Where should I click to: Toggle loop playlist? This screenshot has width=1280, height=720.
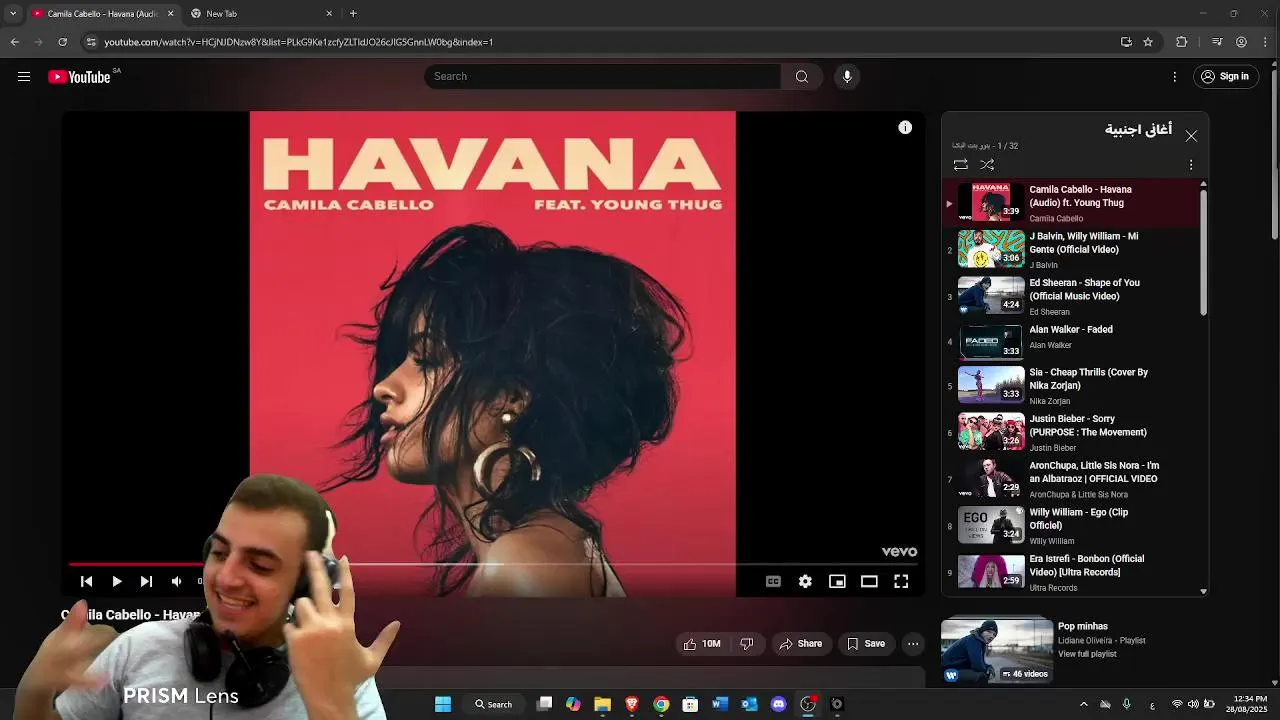960,164
